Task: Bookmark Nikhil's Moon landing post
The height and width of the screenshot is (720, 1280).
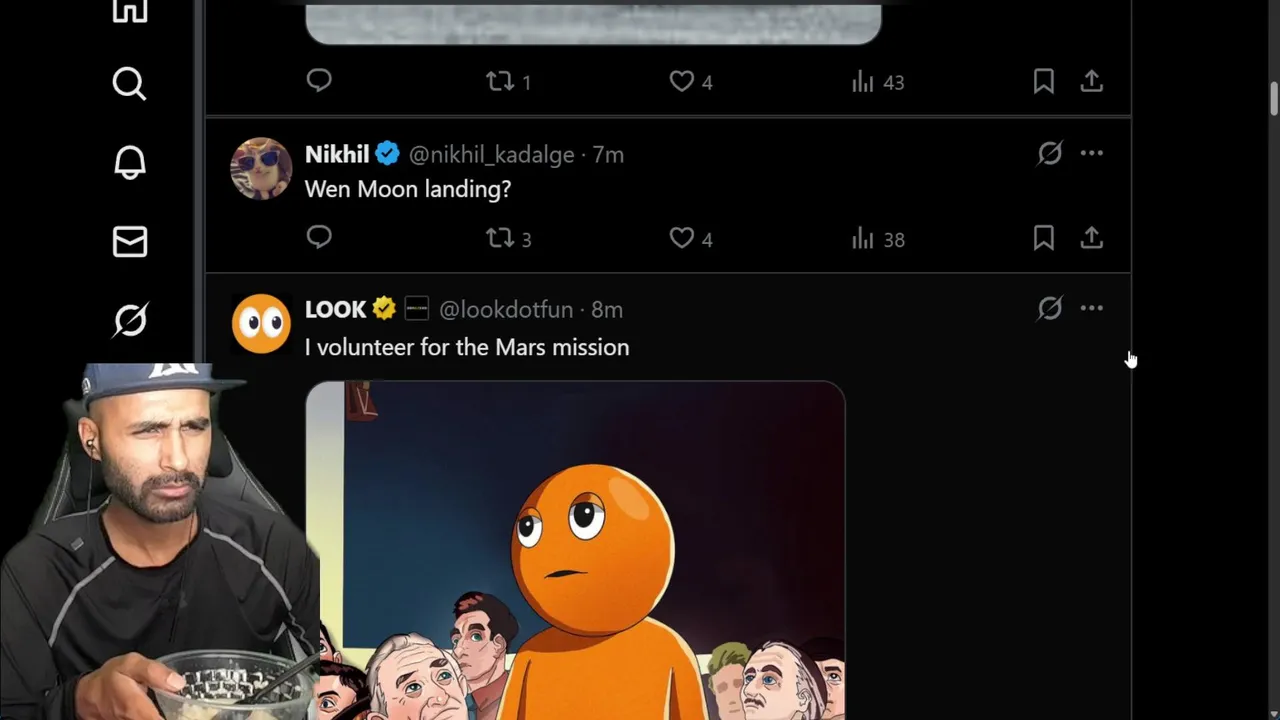Action: pos(1043,238)
